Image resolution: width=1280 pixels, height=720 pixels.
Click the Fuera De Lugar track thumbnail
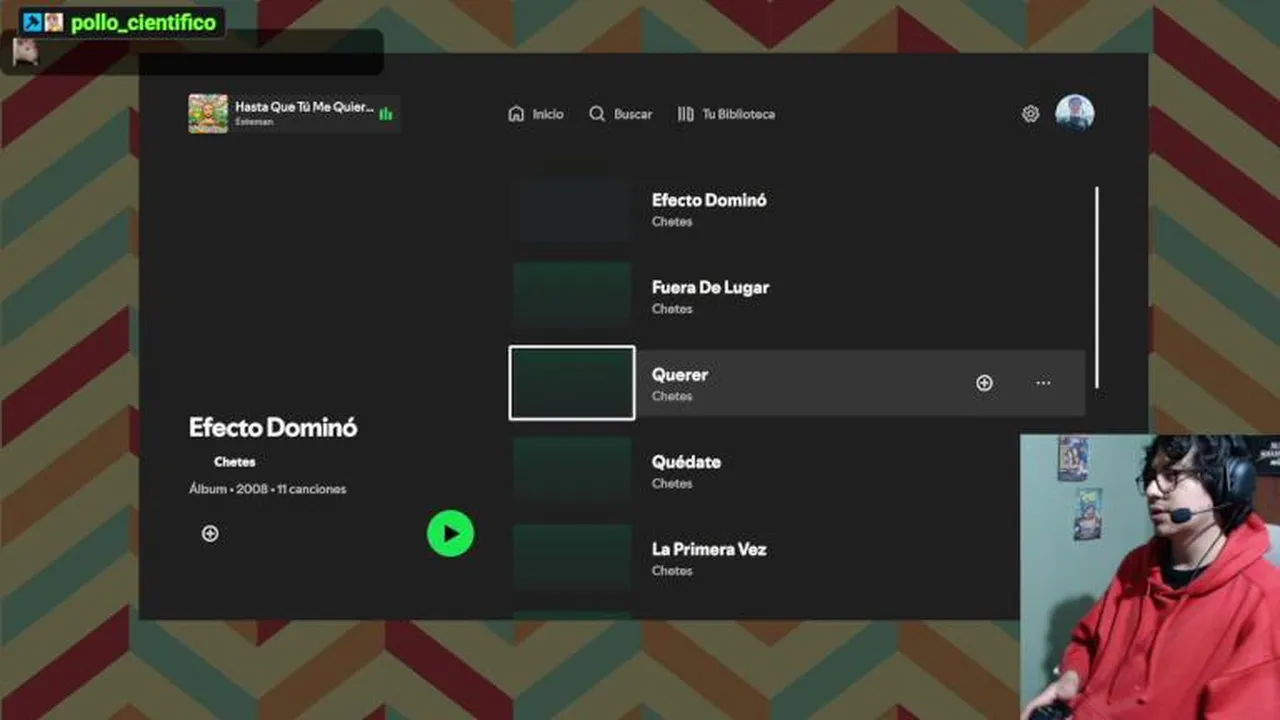[572, 296]
